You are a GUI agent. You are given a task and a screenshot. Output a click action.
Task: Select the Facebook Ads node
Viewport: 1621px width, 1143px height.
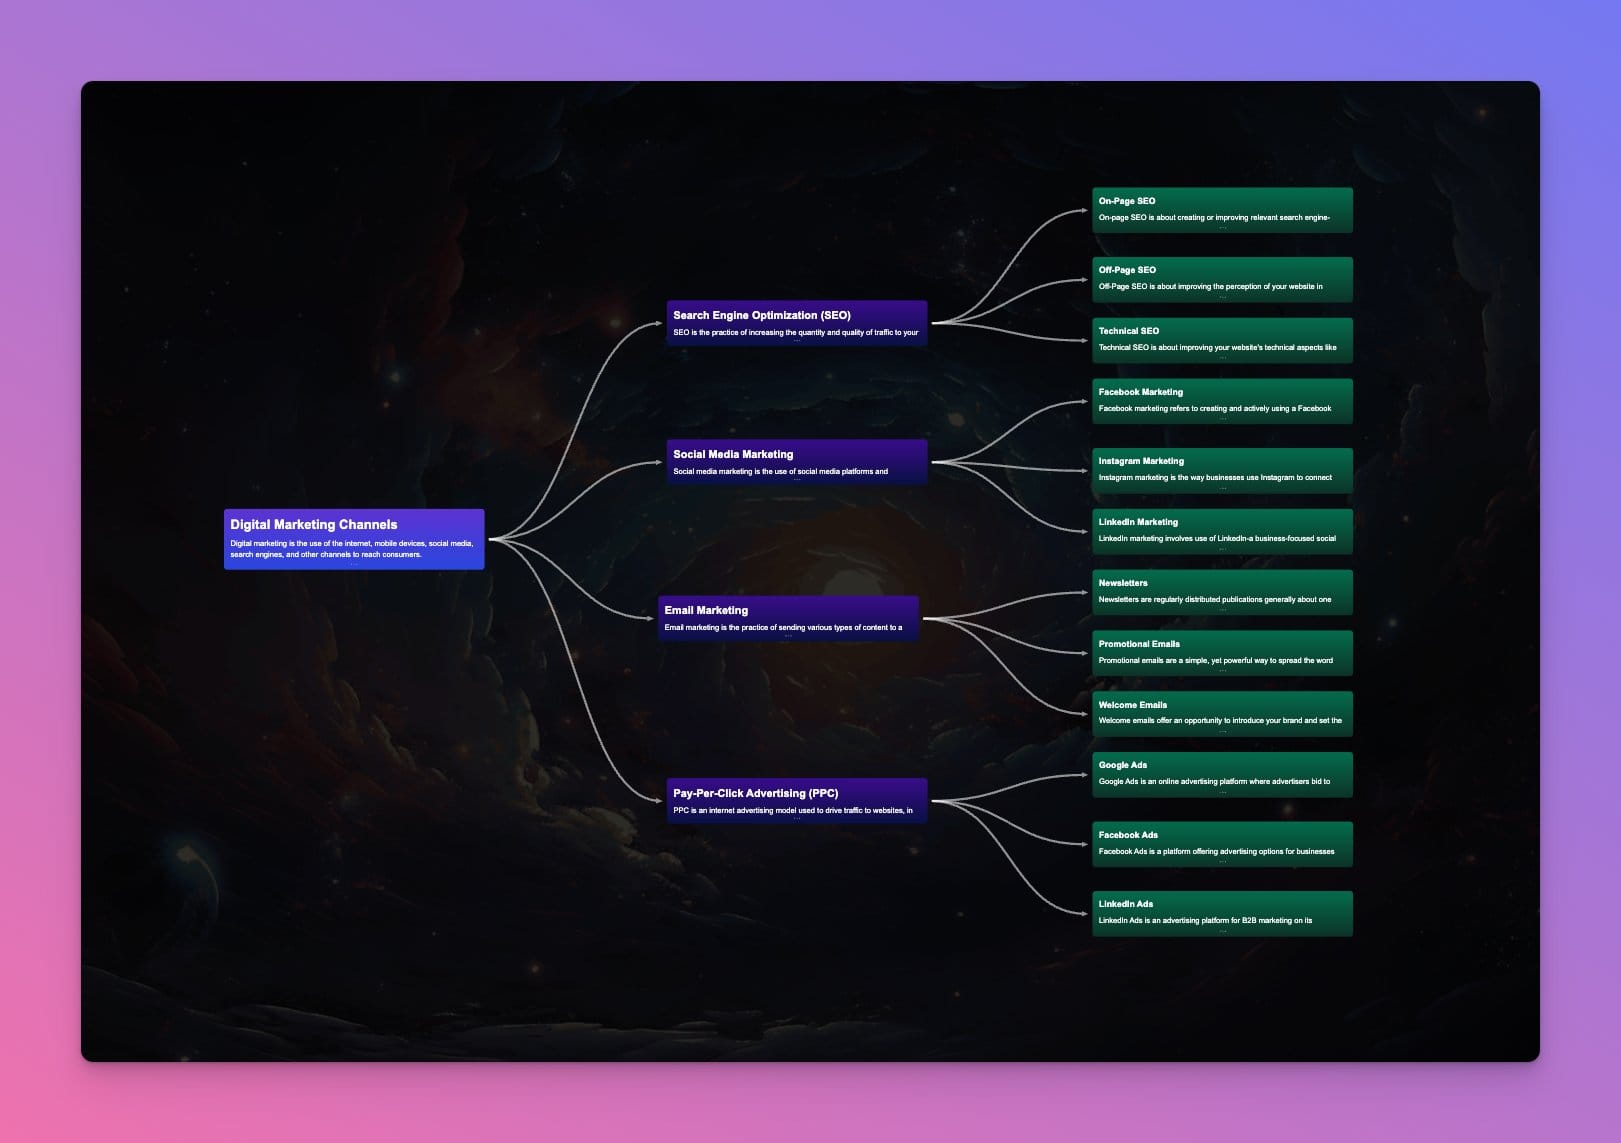[1222, 844]
